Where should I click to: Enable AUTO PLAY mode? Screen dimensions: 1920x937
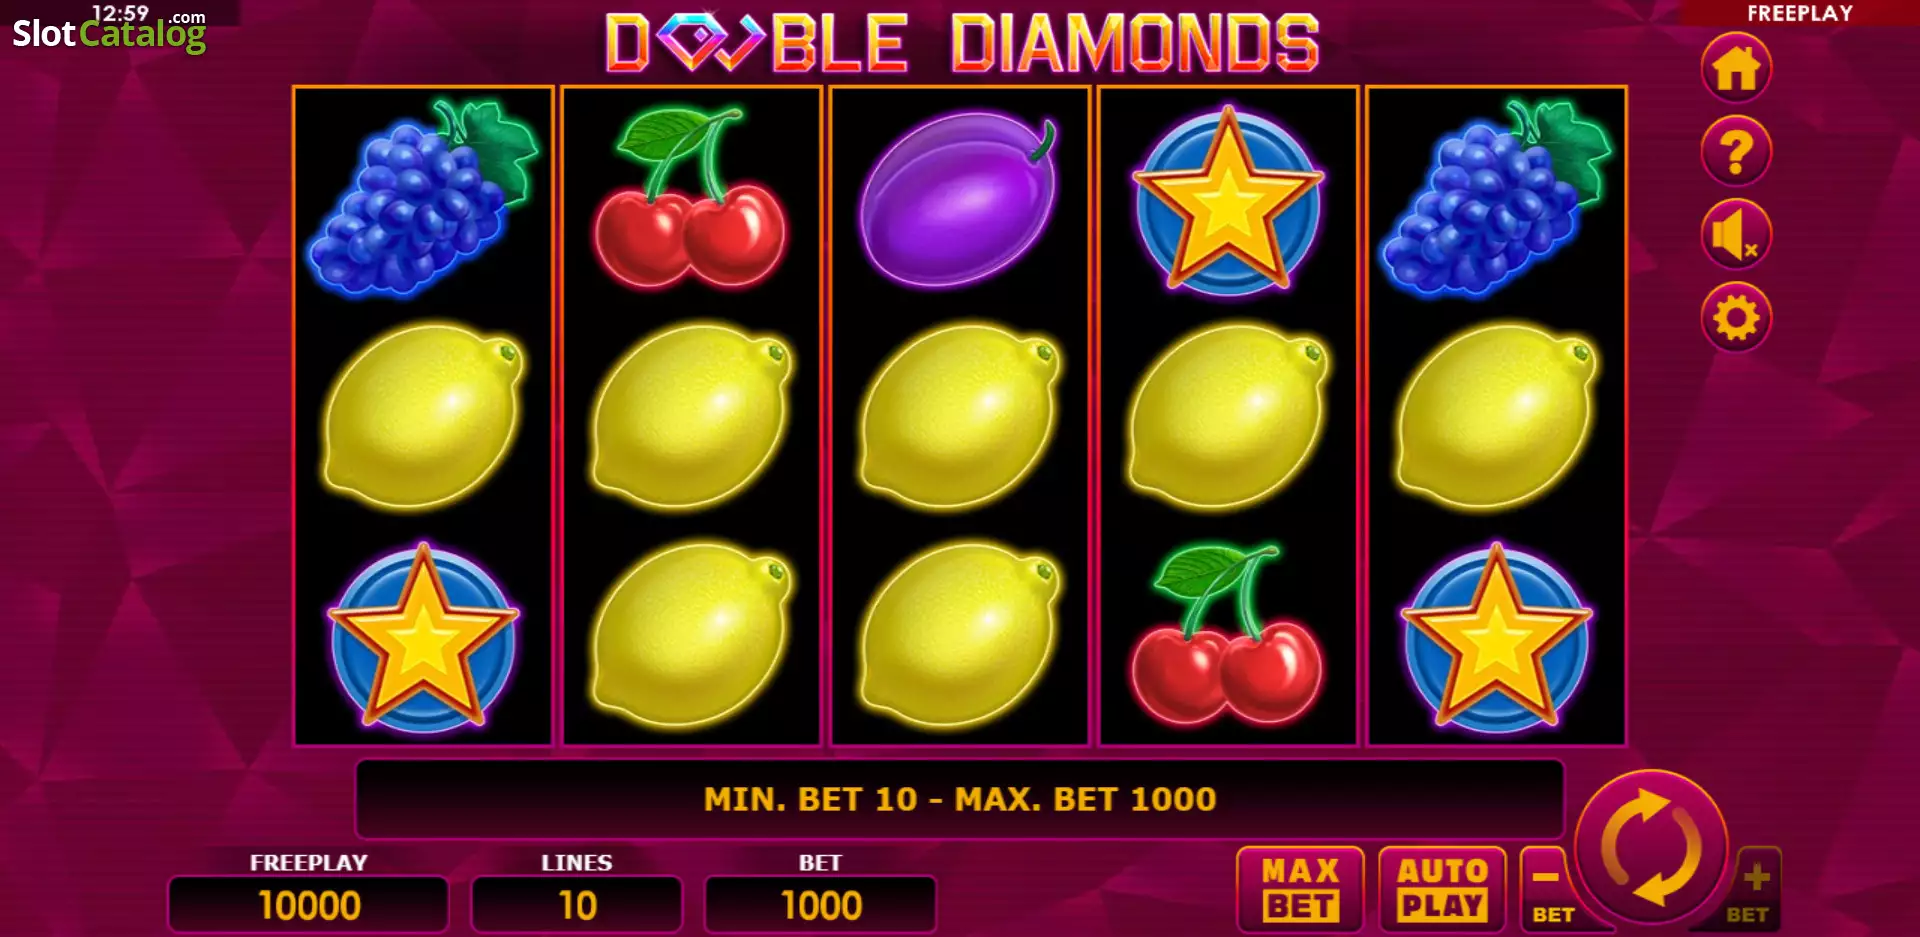click(x=1441, y=889)
